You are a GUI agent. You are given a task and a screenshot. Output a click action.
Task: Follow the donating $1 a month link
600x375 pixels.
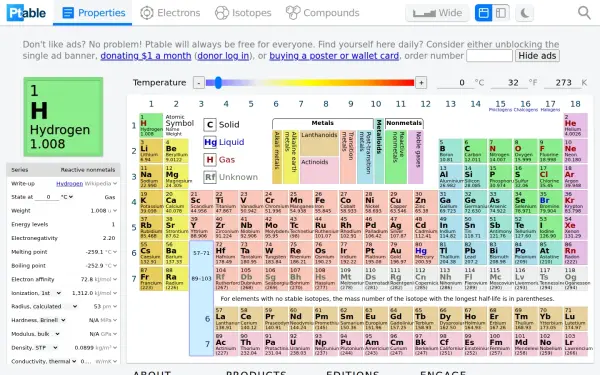(x=146, y=56)
